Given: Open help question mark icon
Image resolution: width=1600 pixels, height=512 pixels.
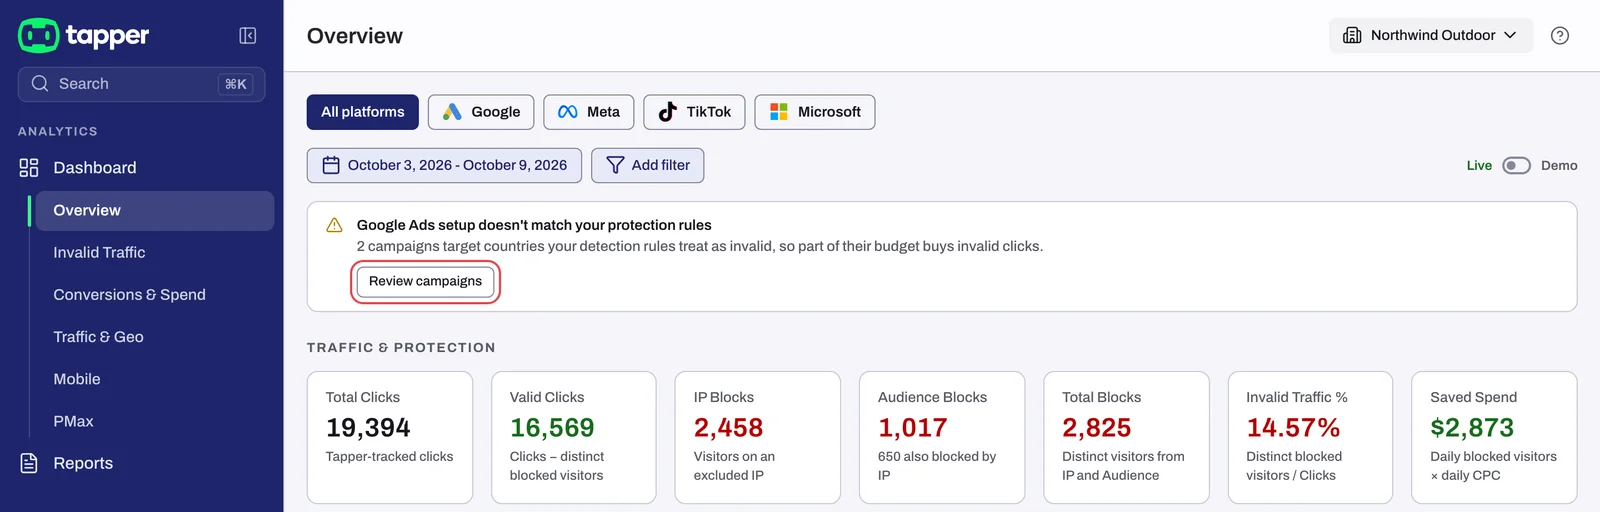Looking at the screenshot, I should click(x=1560, y=36).
